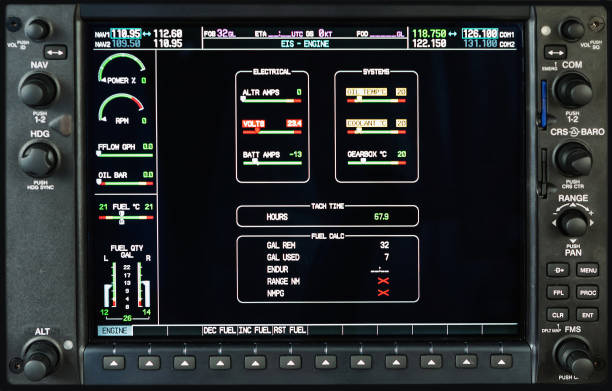Click the softkey arrow below INC FUEL

pyautogui.click(x=255, y=363)
